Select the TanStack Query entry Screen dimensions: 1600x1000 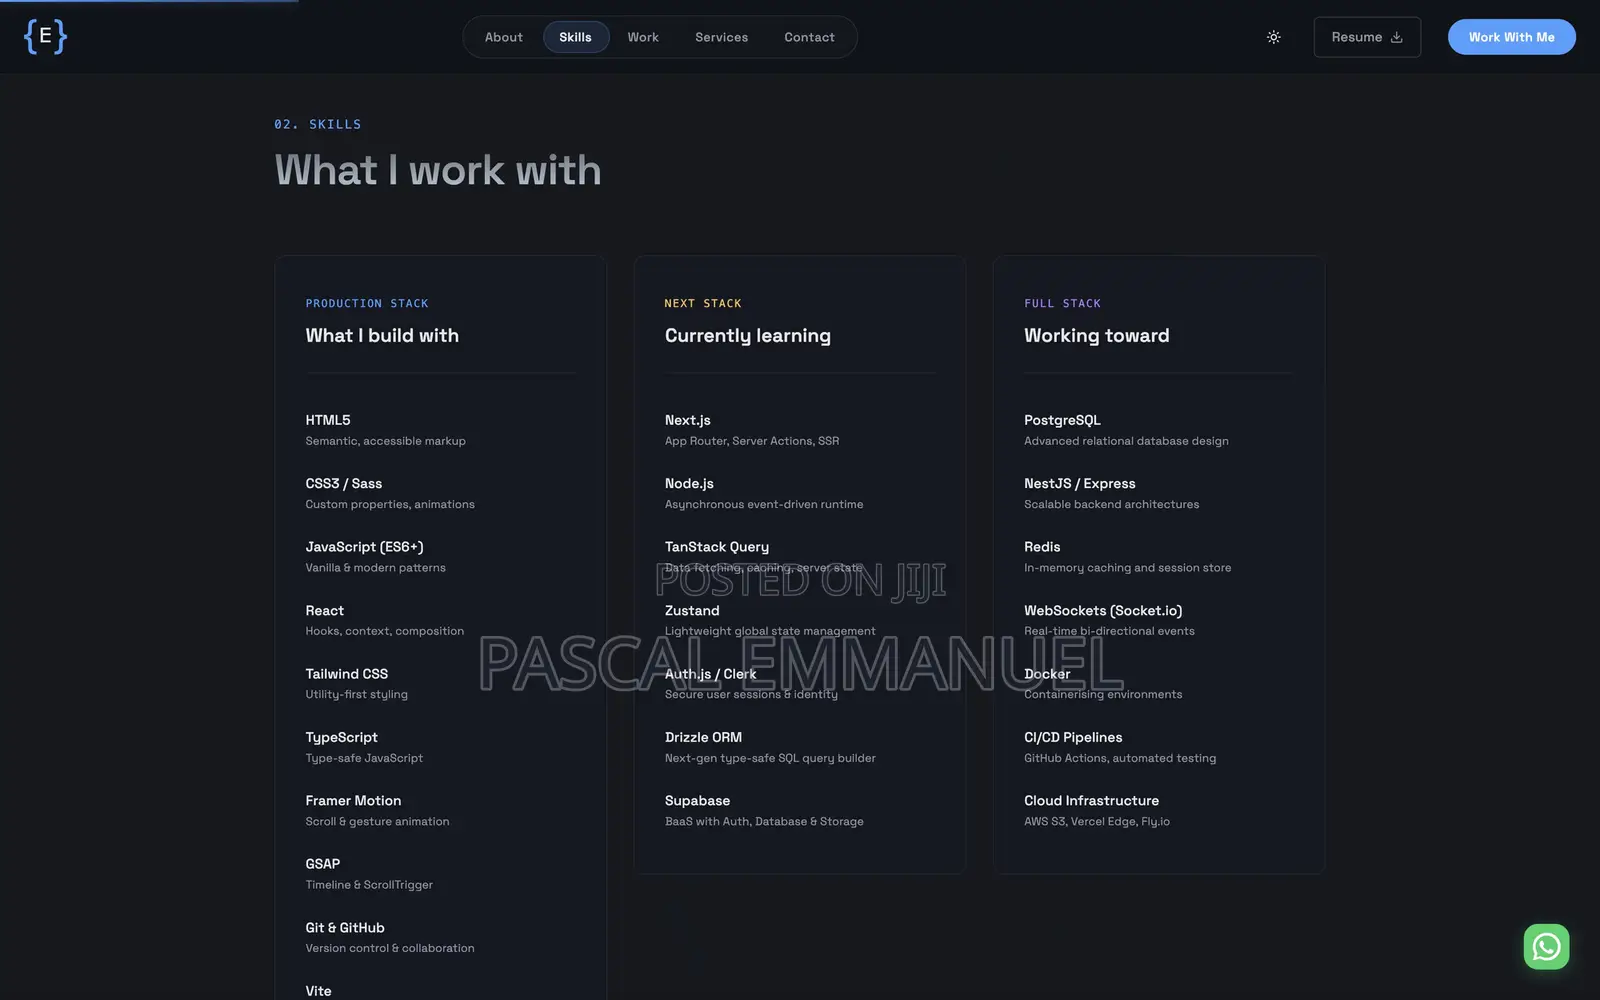[x=717, y=547]
